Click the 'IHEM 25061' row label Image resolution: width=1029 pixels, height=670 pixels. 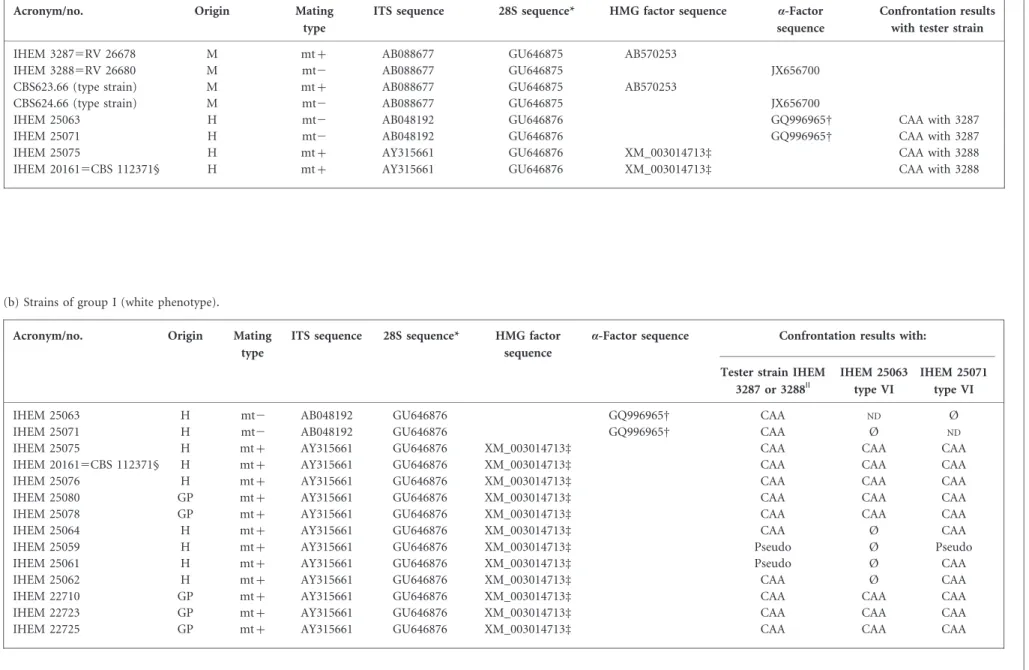pyautogui.click(x=47, y=563)
